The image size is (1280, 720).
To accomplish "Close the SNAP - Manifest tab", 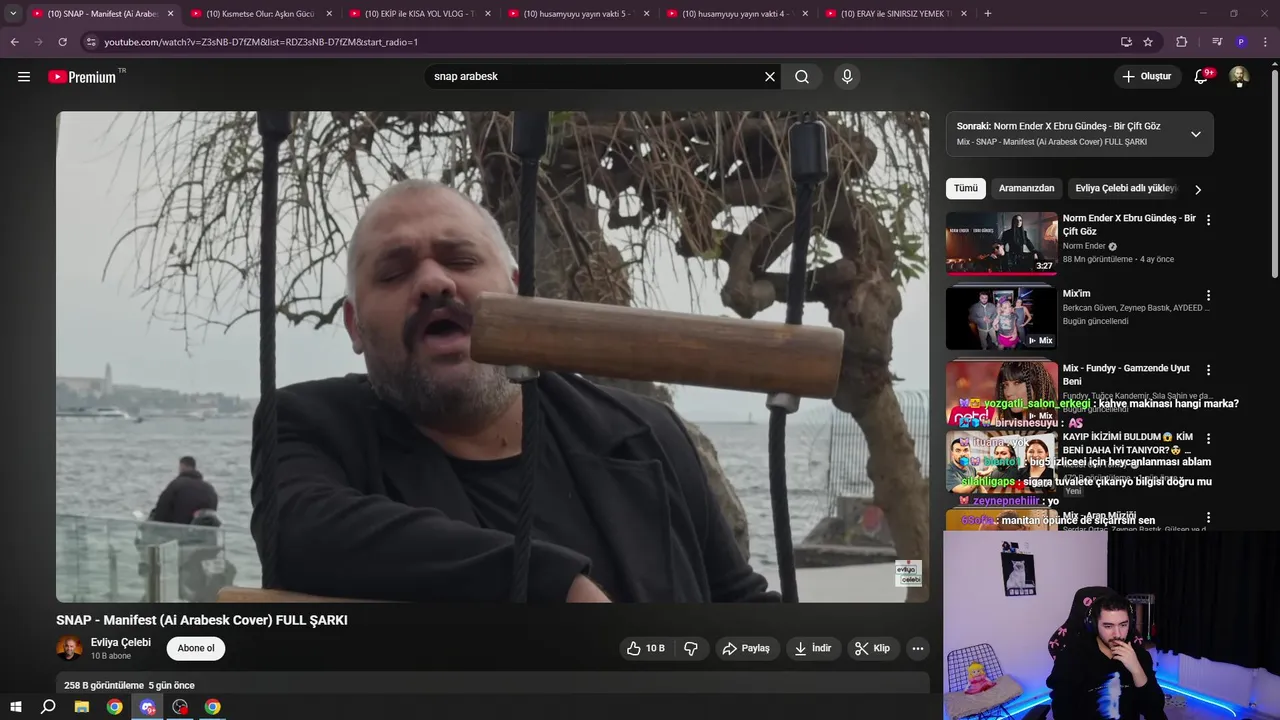I will point(170,14).
